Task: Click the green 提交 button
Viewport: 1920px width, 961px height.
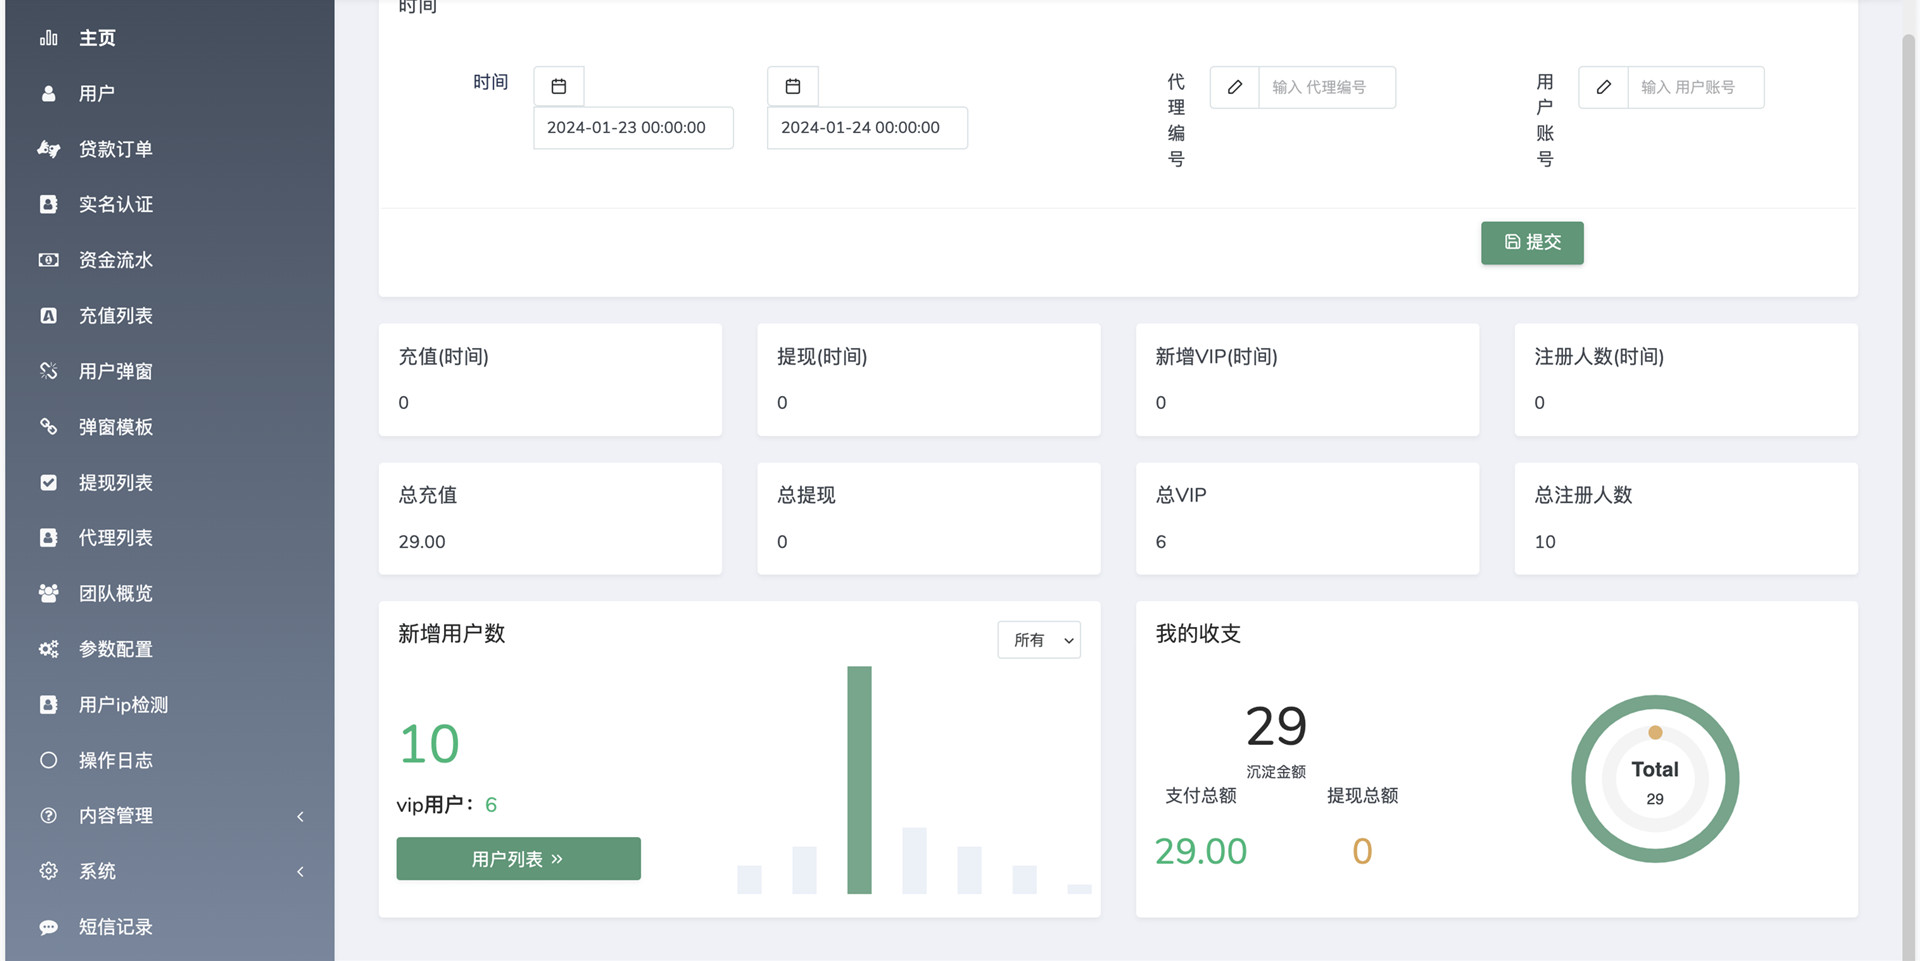Action: coord(1532,243)
